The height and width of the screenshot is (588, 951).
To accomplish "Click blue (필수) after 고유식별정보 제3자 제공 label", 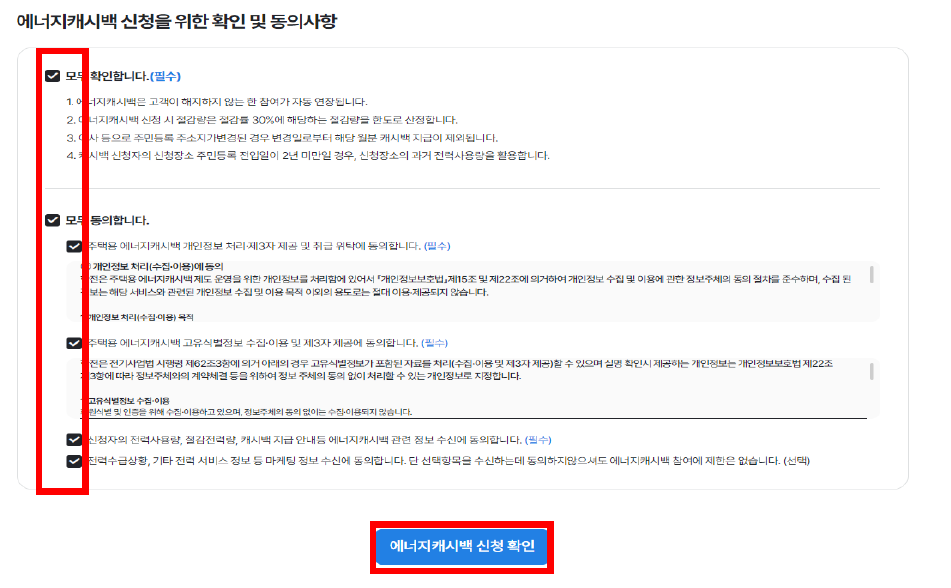I will 434,343.
